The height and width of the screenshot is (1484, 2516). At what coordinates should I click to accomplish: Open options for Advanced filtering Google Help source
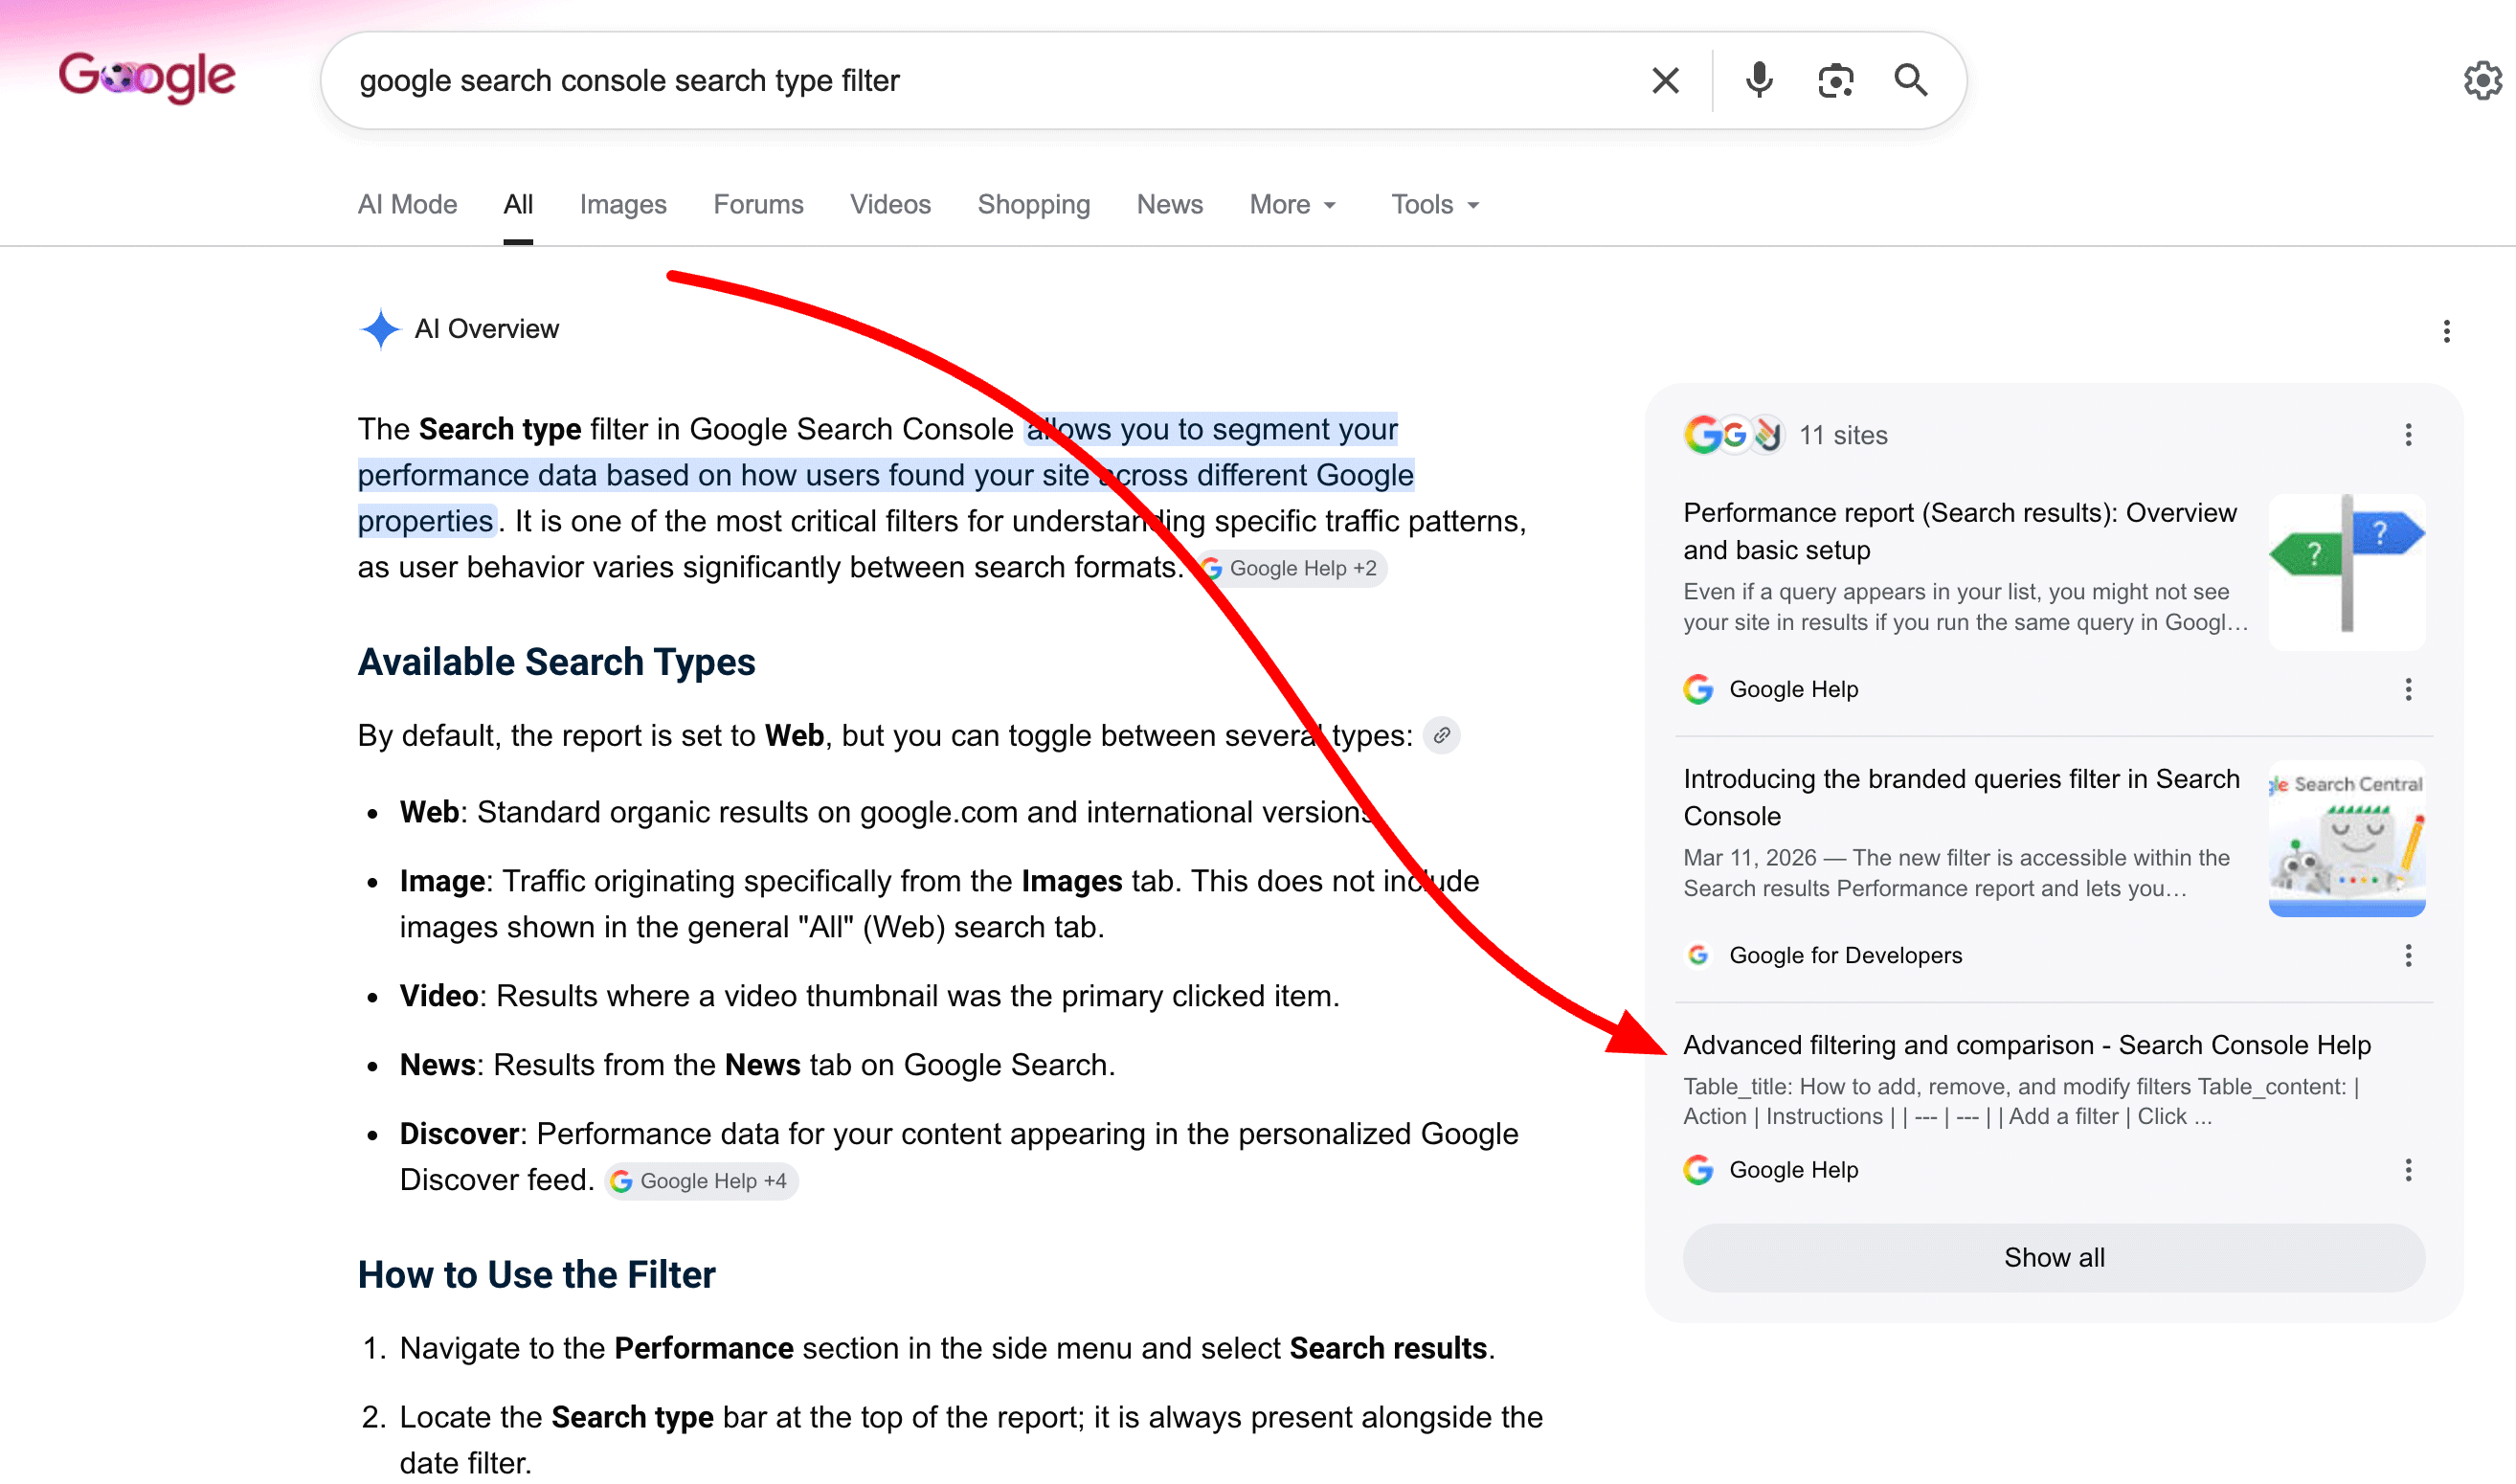tap(2408, 1170)
